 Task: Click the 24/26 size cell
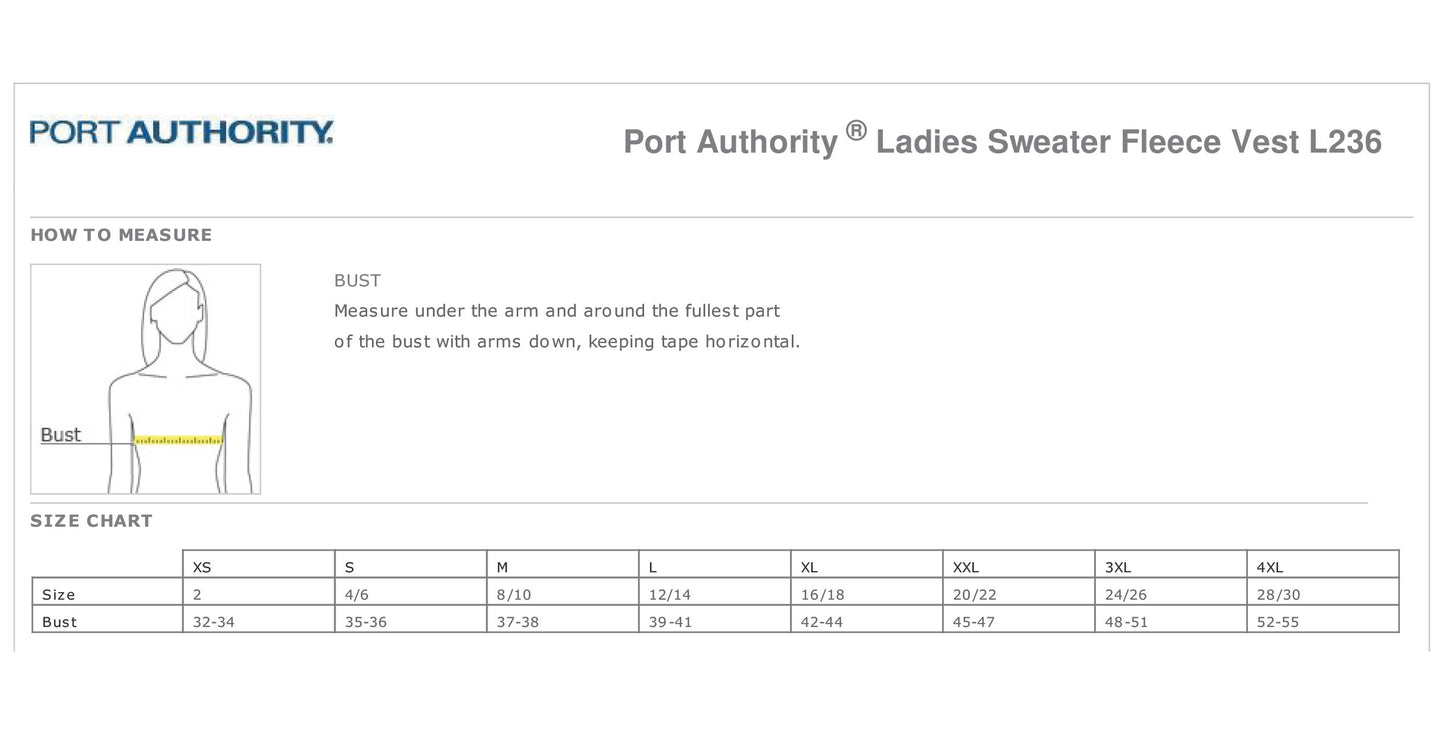pyautogui.click(x=1126, y=595)
